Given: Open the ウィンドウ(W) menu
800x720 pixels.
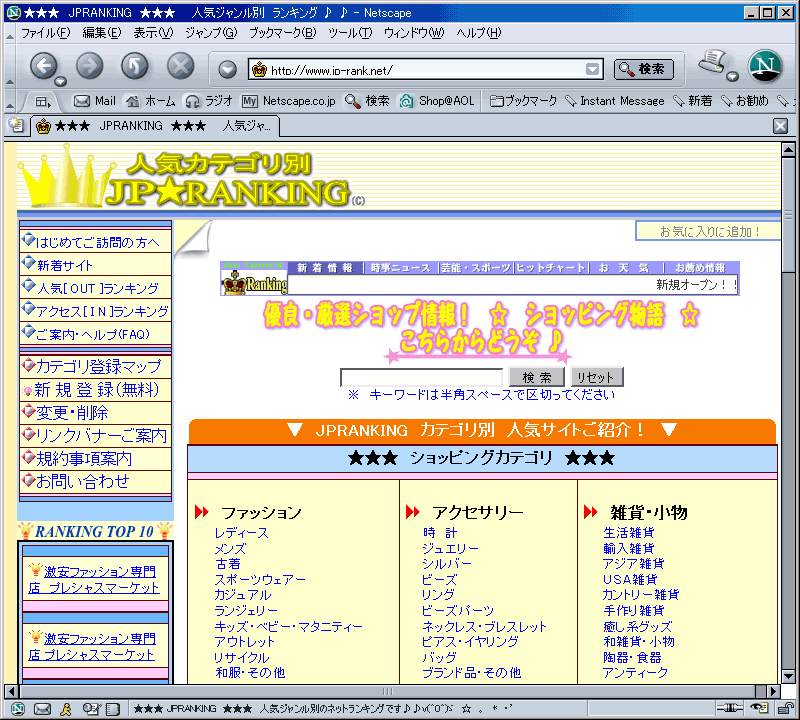Looking at the screenshot, I should pos(414,33).
